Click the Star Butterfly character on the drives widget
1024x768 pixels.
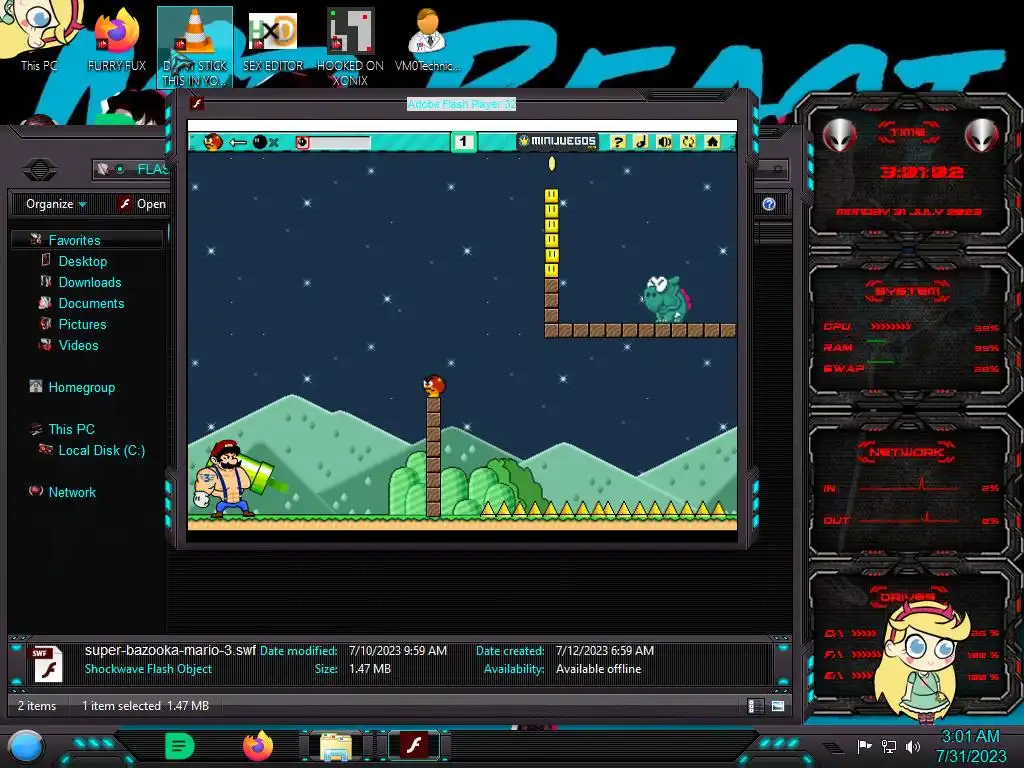click(924, 663)
